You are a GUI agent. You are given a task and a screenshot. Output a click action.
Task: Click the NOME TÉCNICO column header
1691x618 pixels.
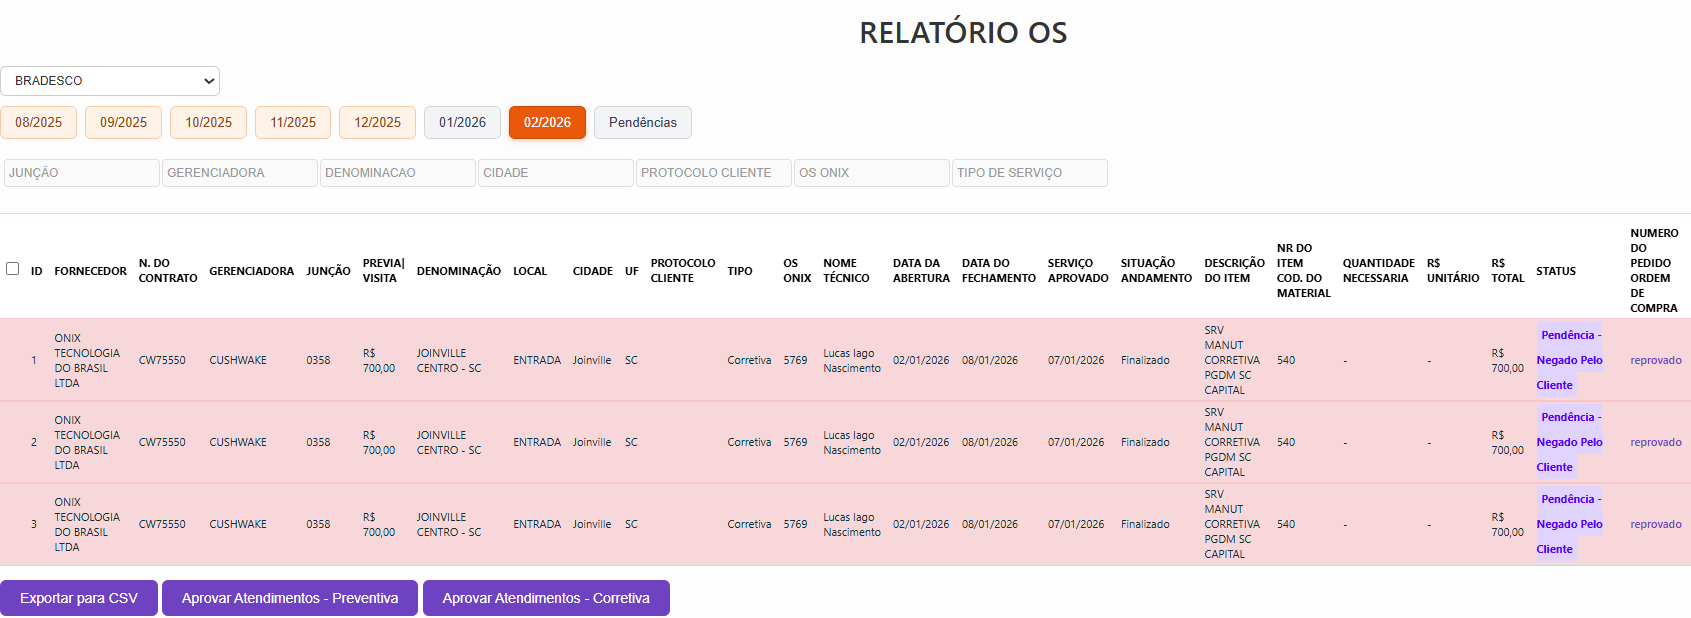(x=846, y=271)
